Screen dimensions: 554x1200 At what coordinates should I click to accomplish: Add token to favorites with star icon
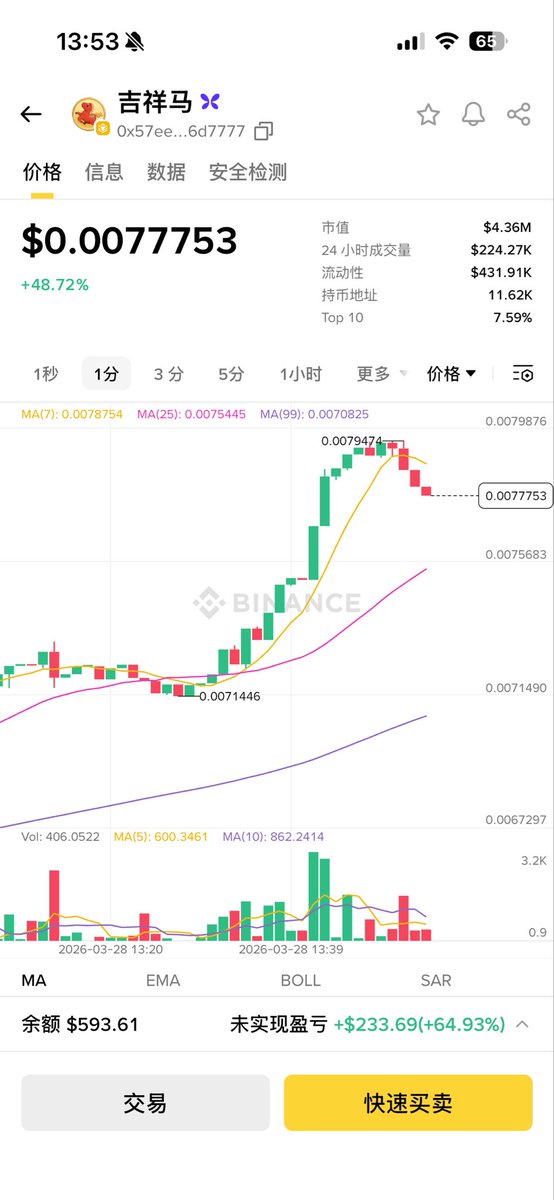[428, 115]
